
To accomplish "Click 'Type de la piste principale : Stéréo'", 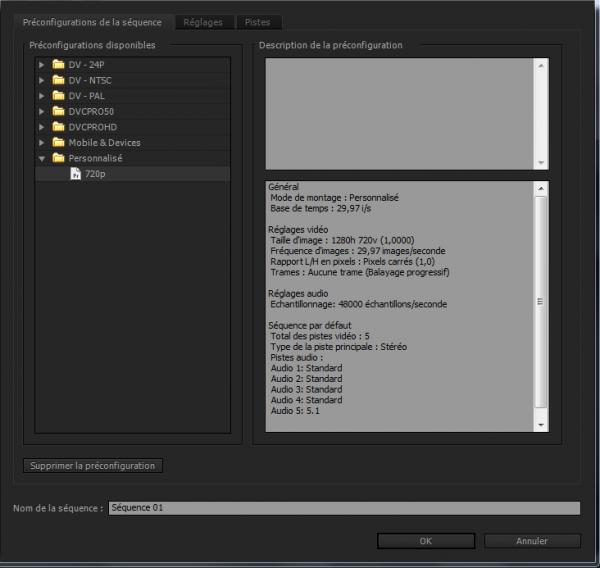I will (x=339, y=347).
